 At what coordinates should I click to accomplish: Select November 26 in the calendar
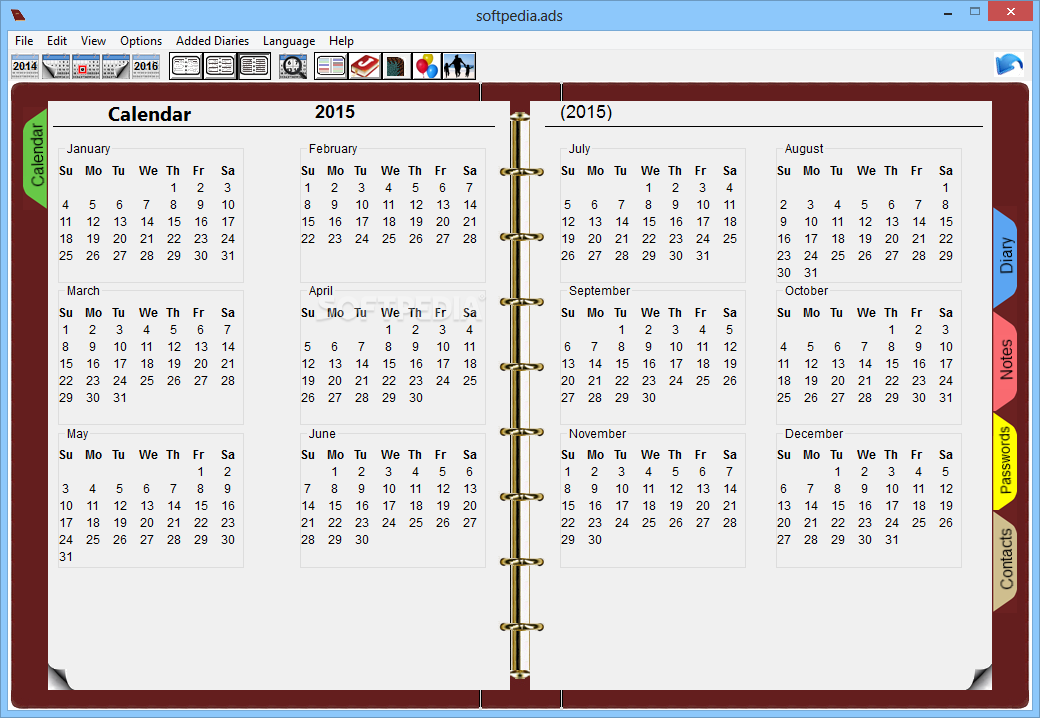tap(676, 523)
